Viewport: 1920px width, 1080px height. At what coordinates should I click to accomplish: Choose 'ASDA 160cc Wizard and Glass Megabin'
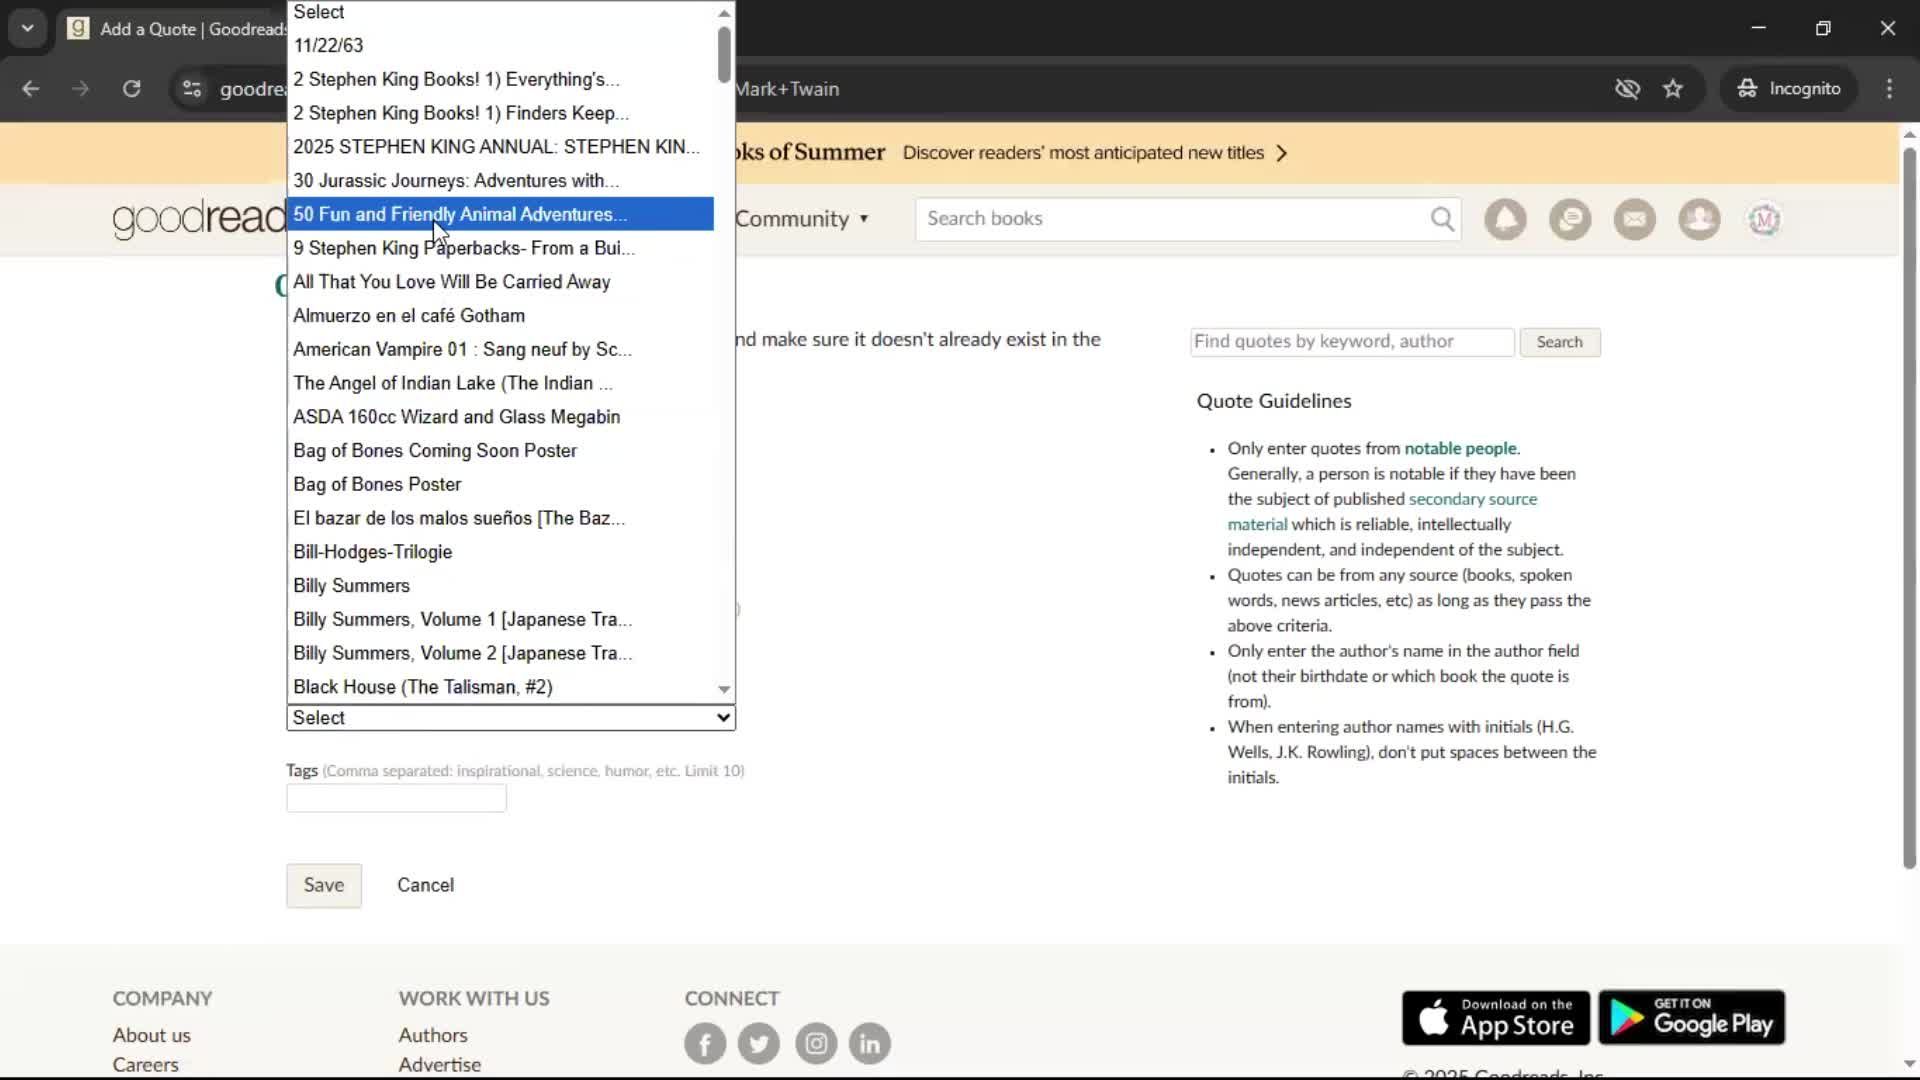501,417
